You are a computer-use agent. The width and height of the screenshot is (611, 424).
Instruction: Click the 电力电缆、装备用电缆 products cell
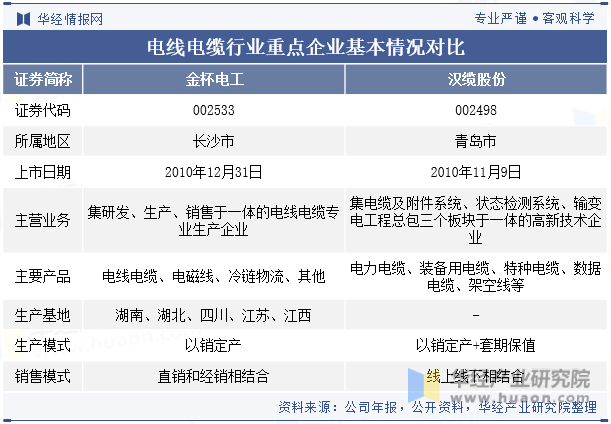point(476,277)
